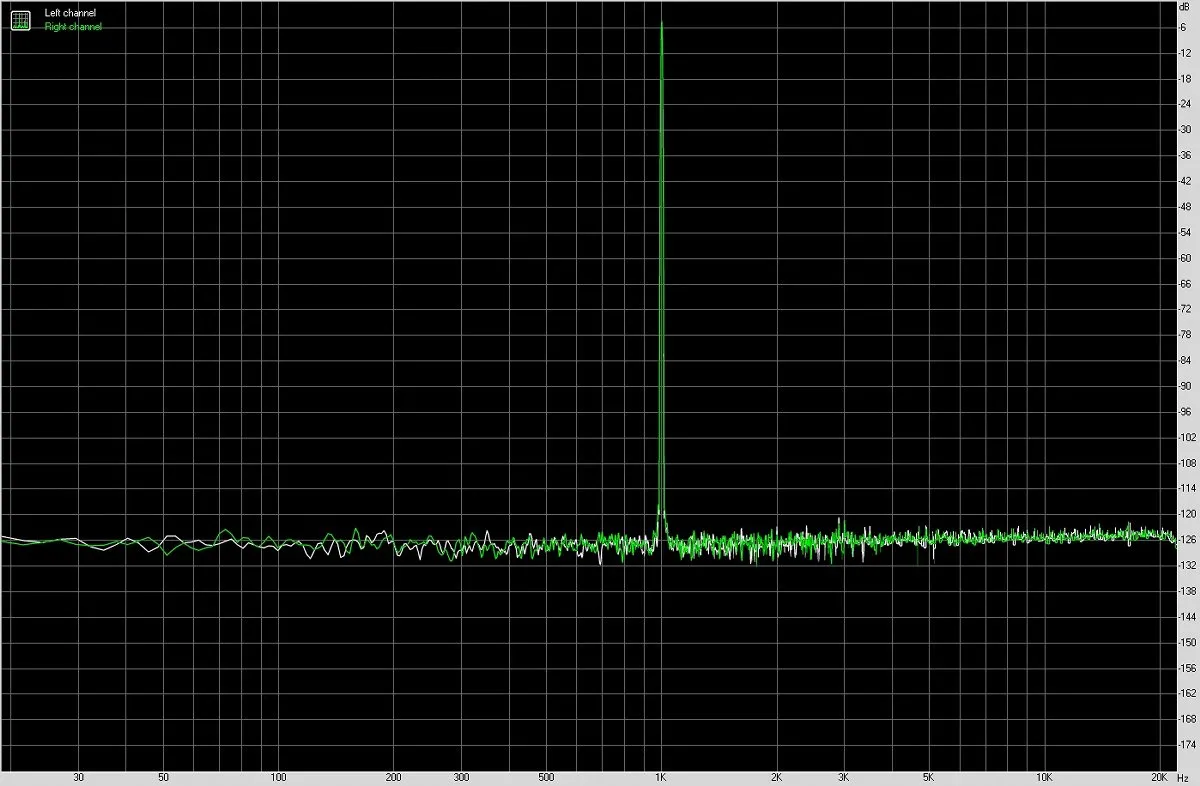Image resolution: width=1200 pixels, height=786 pixels.
Task: Click the -174 dB axis value
Action: (1187, 745)
